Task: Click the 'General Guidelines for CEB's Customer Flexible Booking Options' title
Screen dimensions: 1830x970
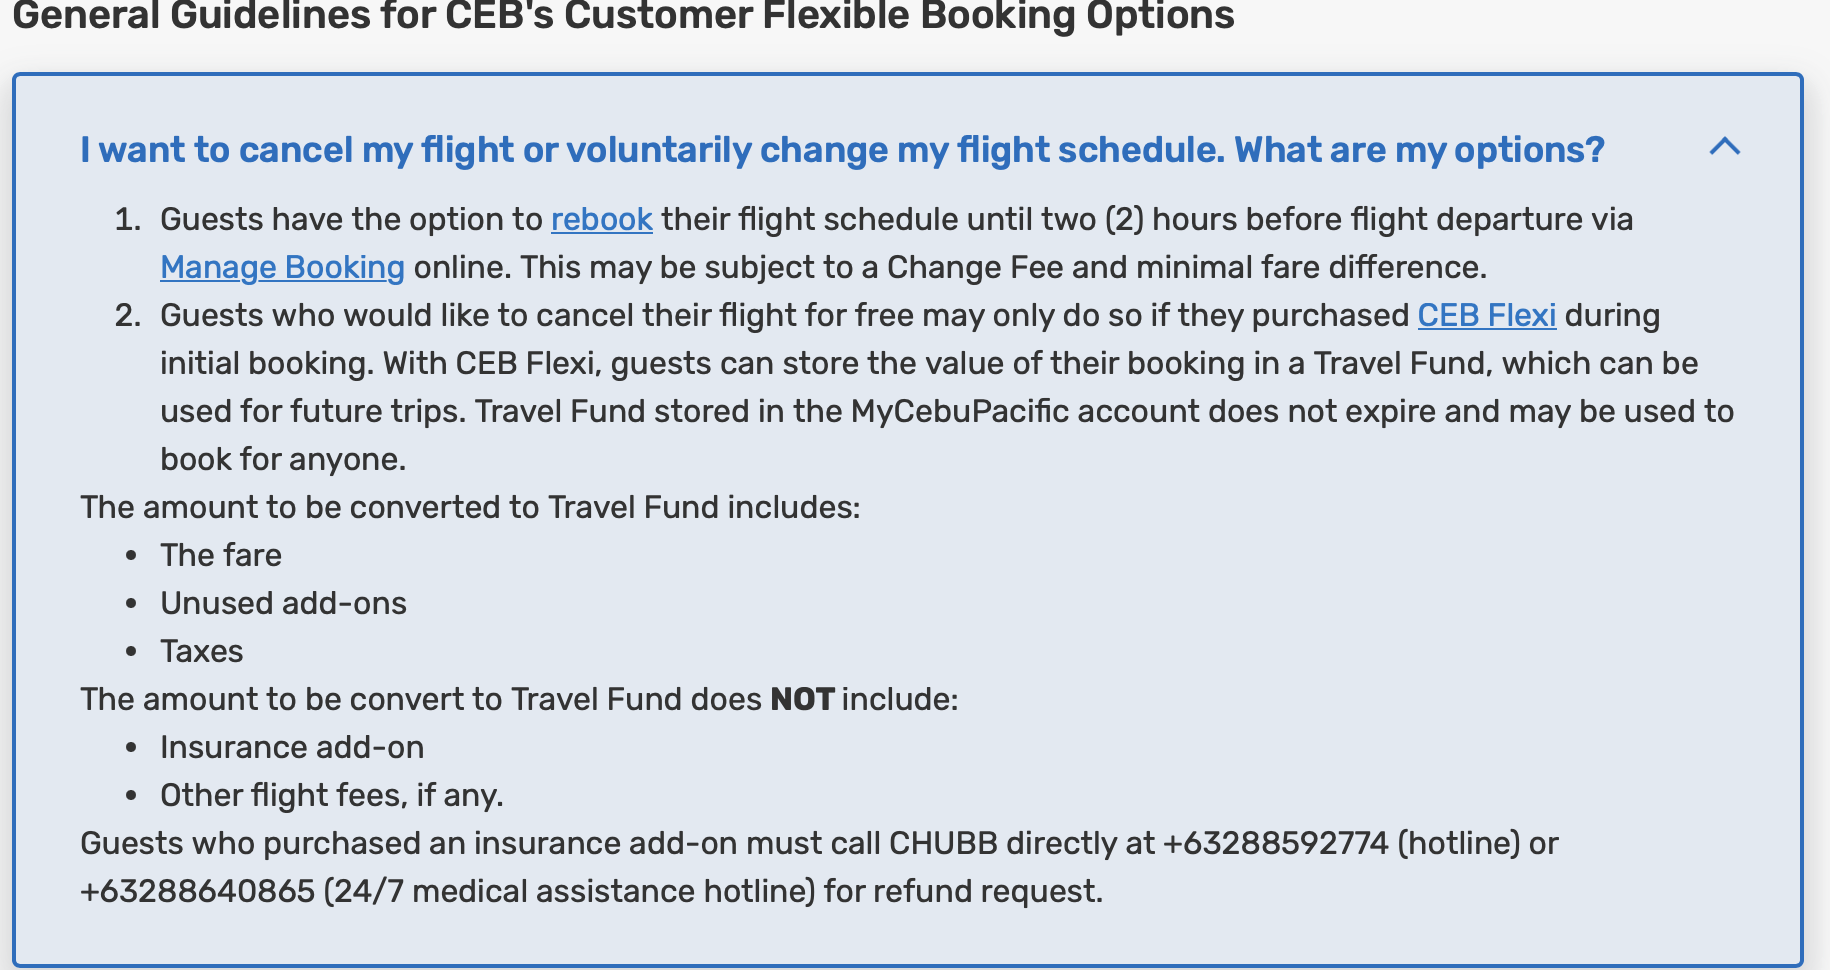Action: point(623,16)
